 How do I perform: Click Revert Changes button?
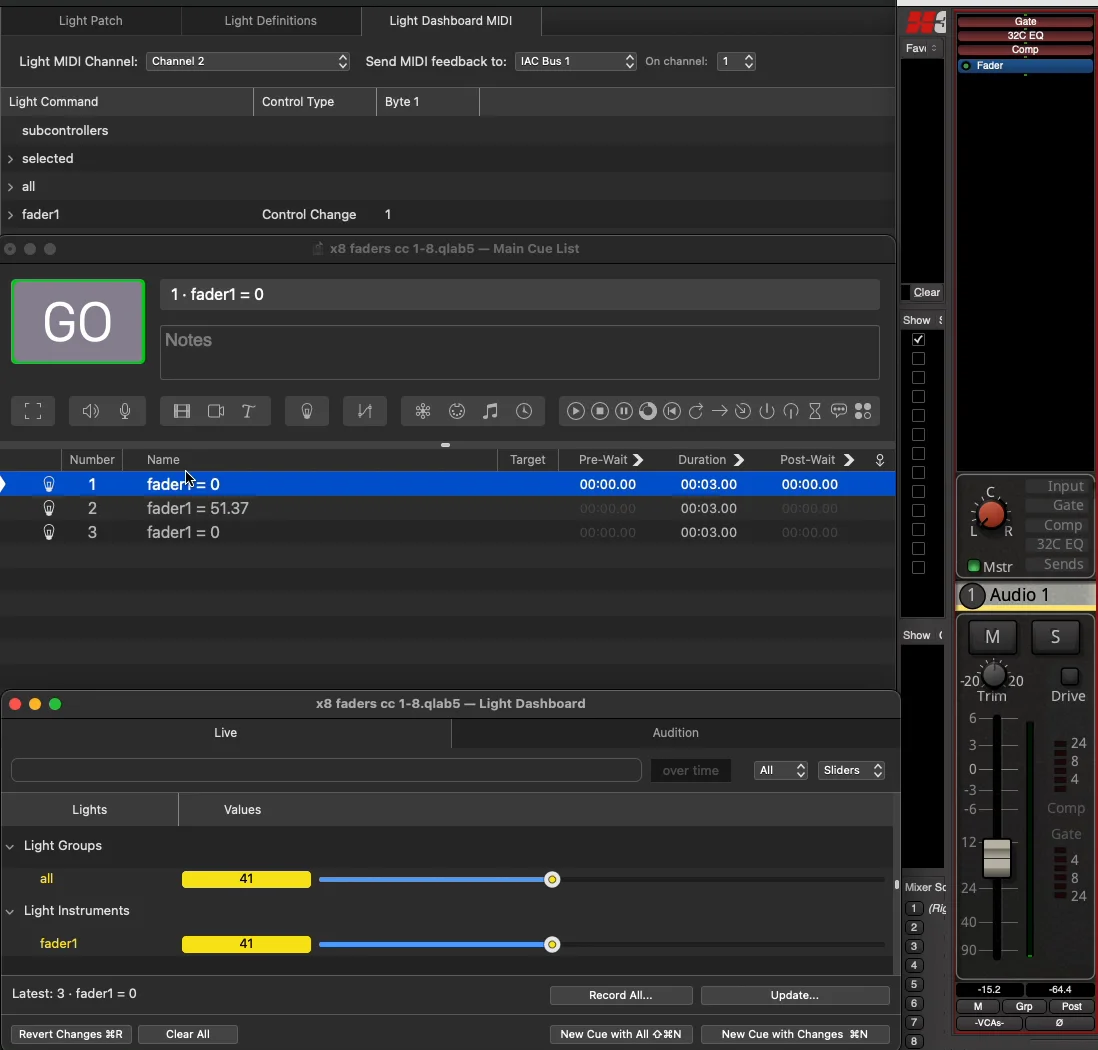pyautogui.click(x=71, y=1034)
